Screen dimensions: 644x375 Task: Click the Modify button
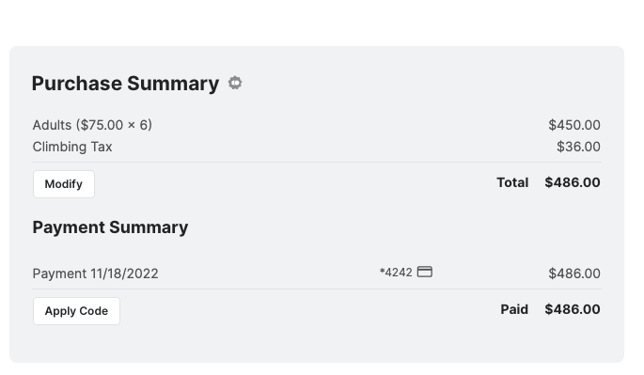(x=64, y=184)
